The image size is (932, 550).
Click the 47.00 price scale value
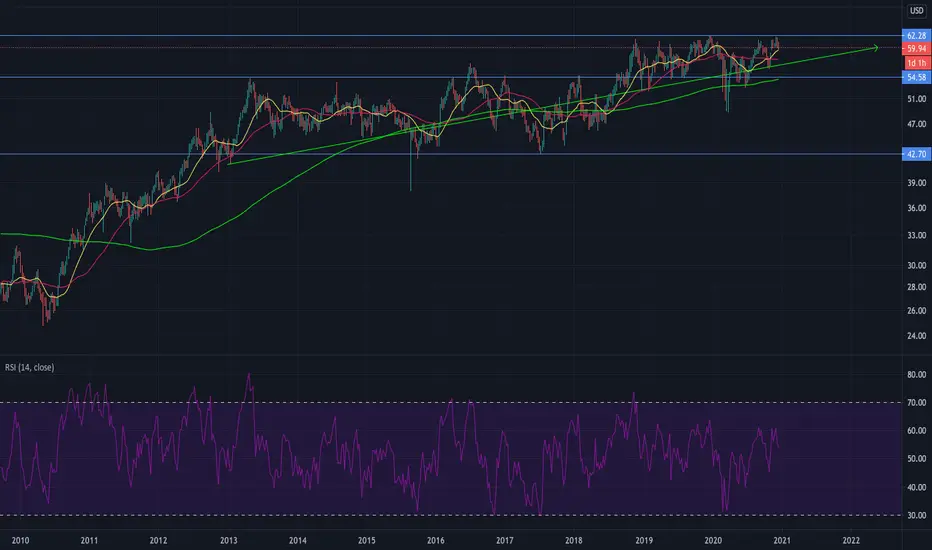pyautogui.click(x=917, y=124)
